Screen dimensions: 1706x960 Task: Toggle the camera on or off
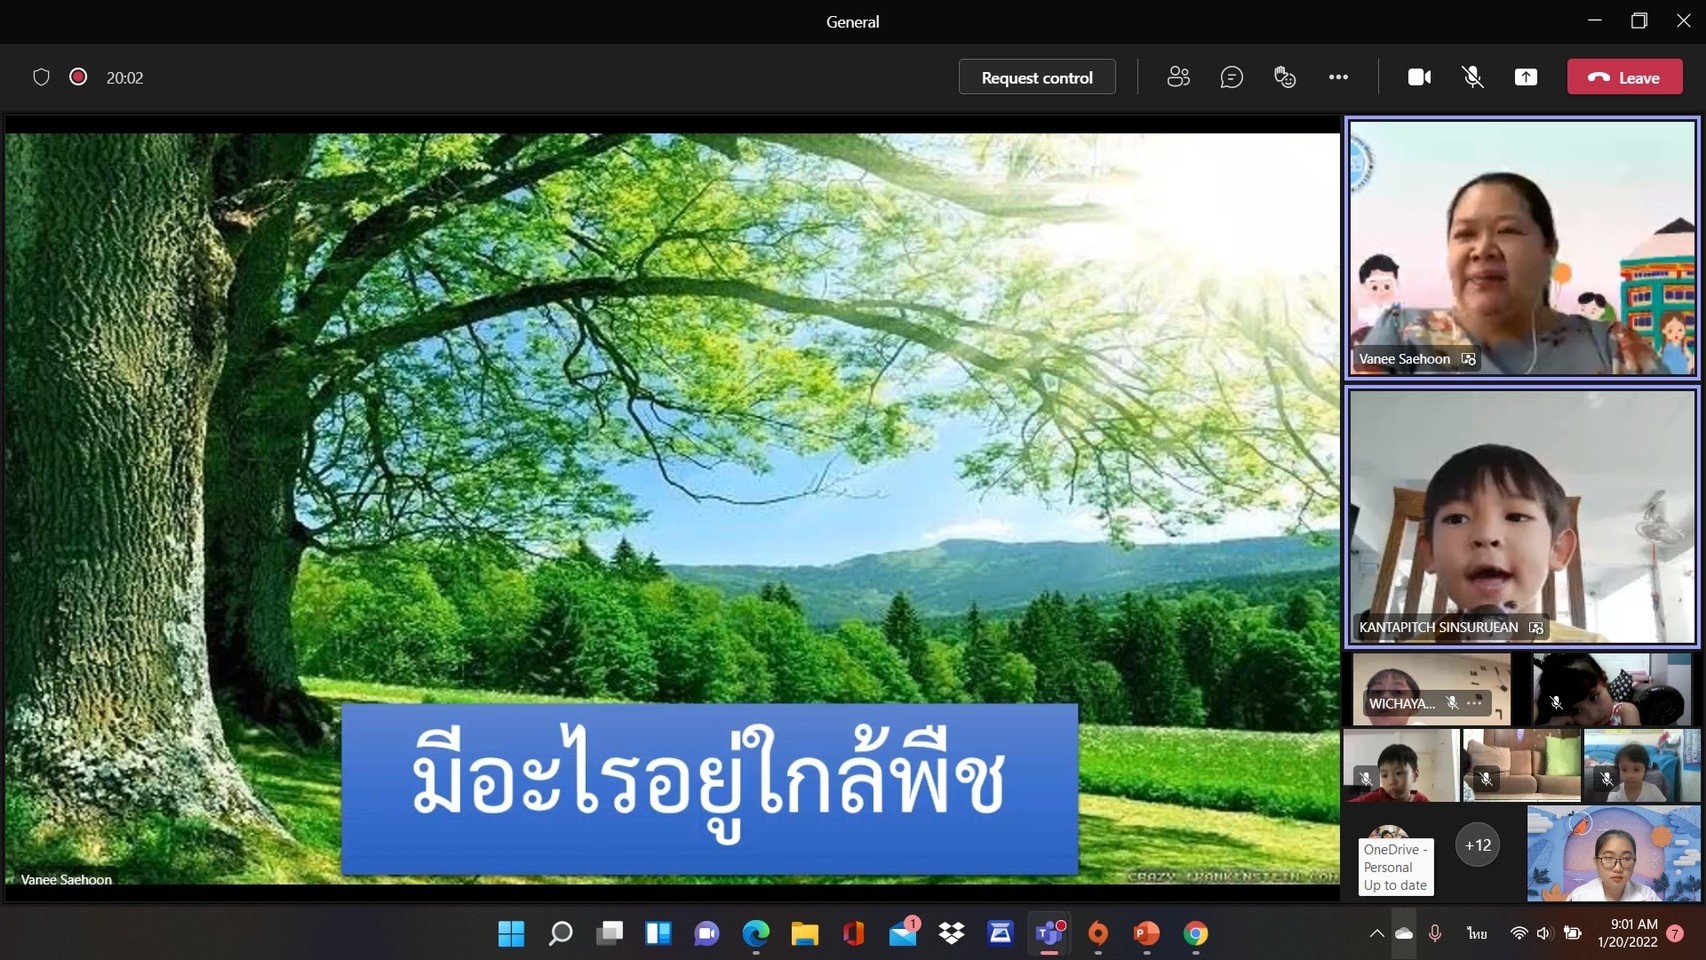click(x=1419, y=77)
